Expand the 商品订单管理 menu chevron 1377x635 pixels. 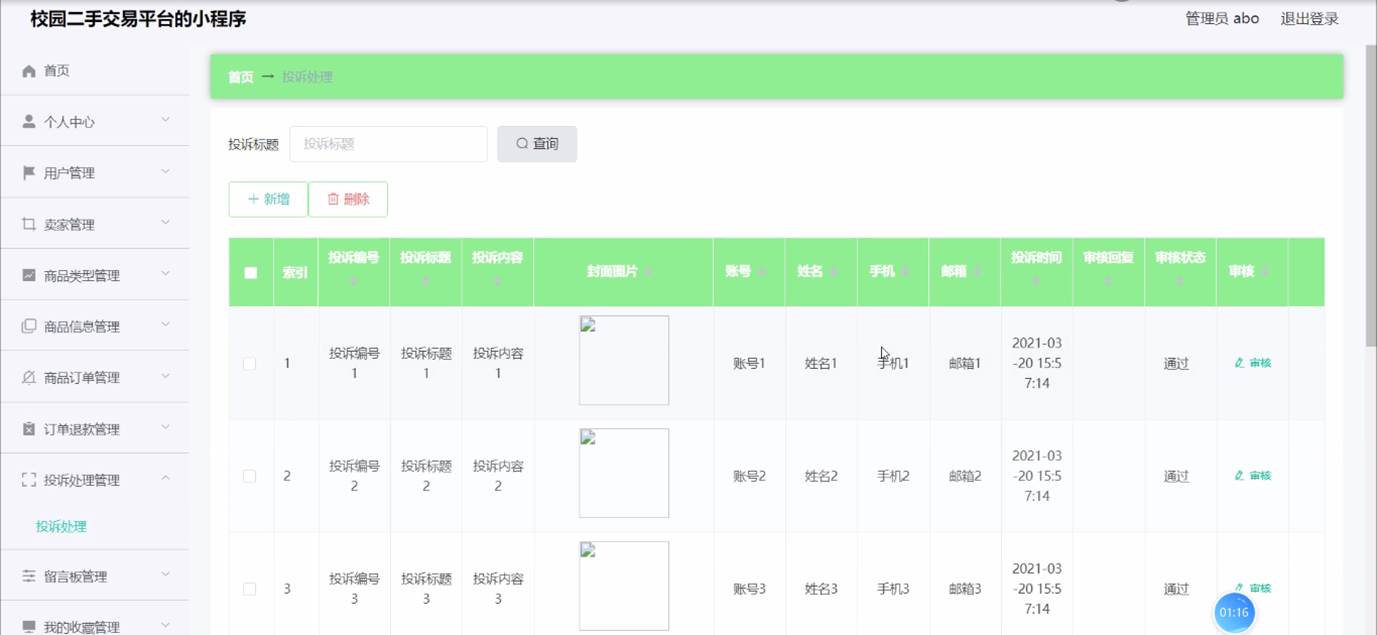[166, 377]
